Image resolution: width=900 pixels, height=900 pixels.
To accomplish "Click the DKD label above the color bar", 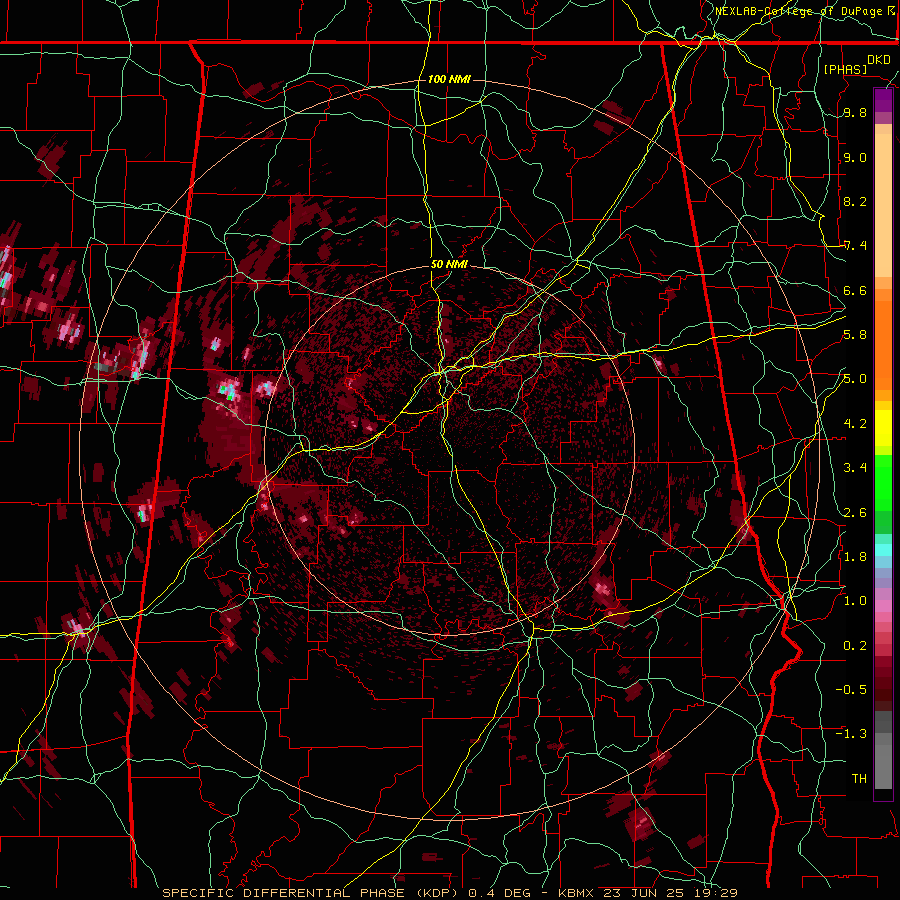I will pos(879,60).
